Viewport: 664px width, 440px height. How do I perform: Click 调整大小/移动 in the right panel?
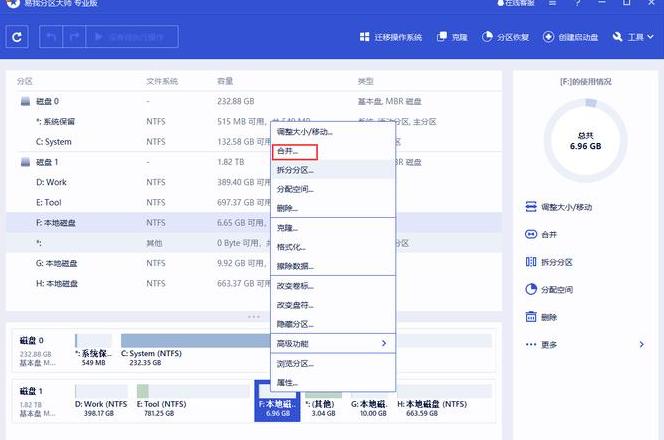[x=558, y=207]
